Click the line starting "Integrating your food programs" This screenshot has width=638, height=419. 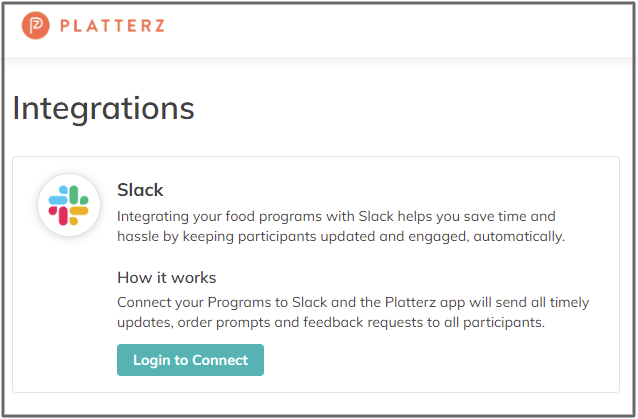click(335, 216)
